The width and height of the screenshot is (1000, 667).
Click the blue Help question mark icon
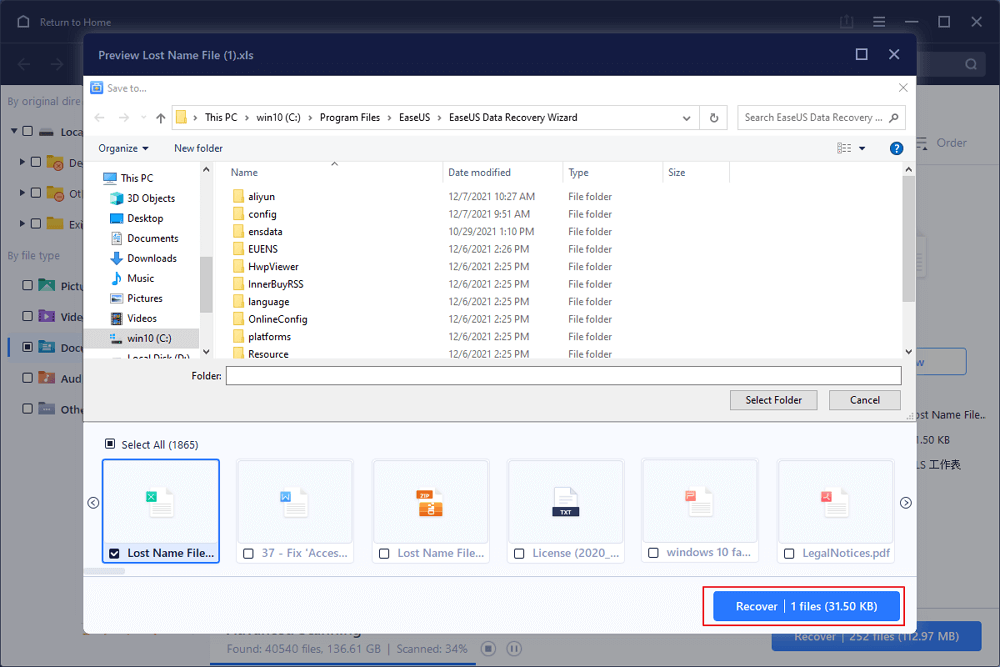896,147
